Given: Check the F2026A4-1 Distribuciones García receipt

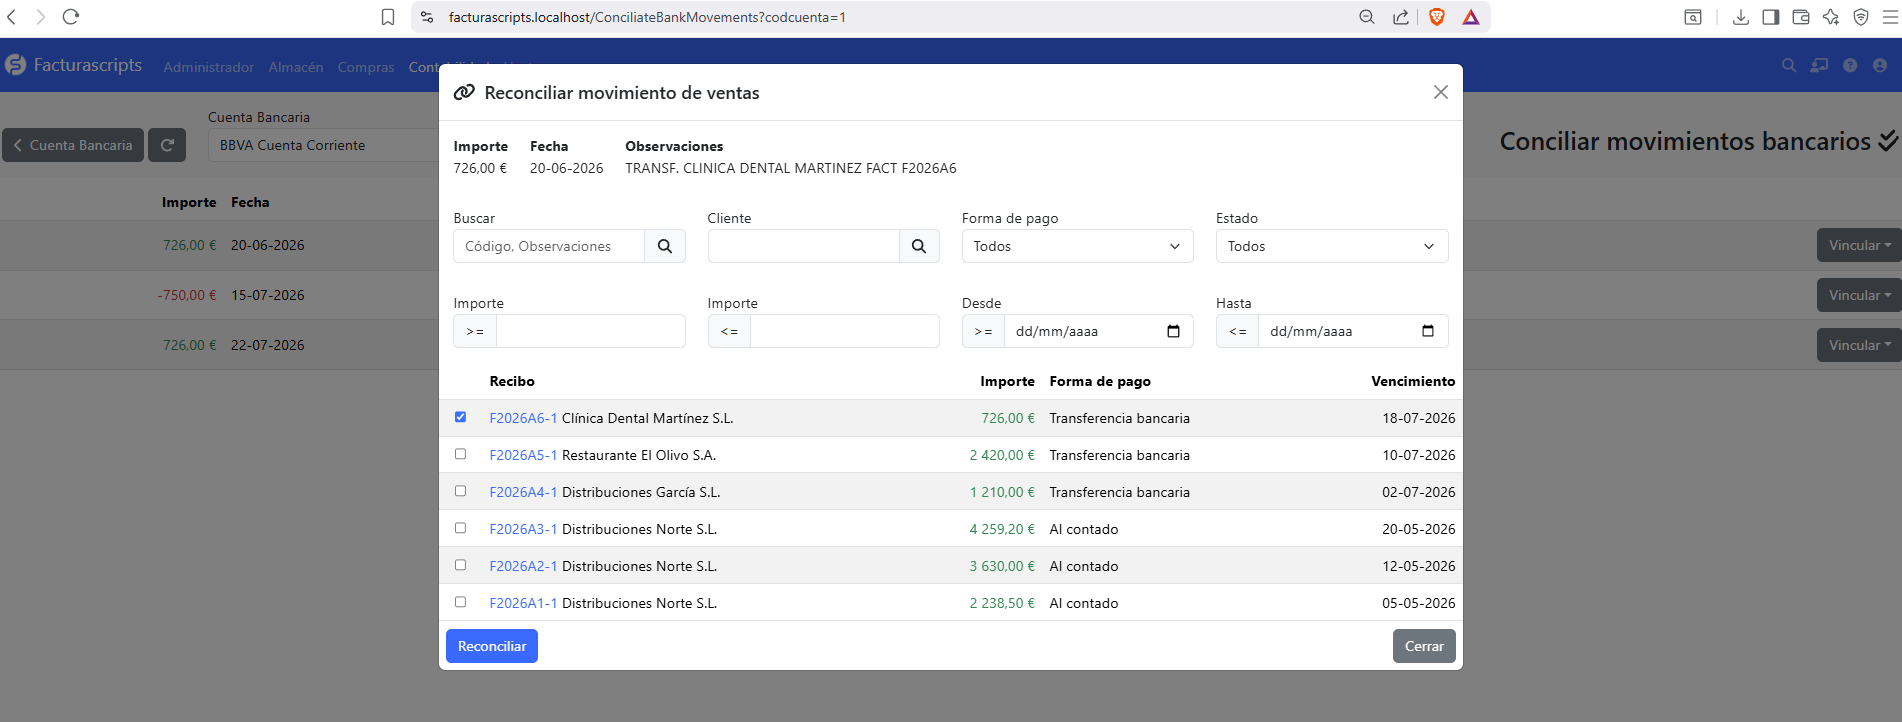Looking at the screenshot, I should click(460, 491).
